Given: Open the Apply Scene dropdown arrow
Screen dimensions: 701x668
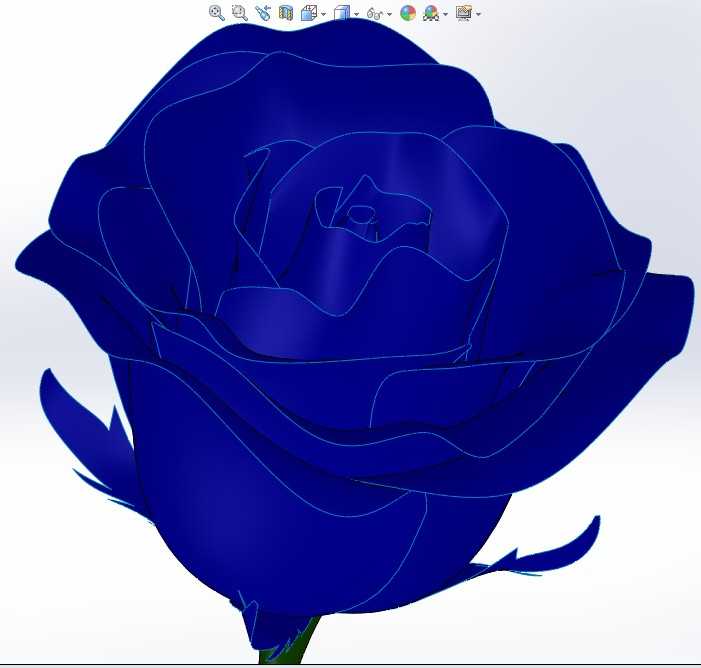Looking at the screenshot, I should (x=445, y=14).
